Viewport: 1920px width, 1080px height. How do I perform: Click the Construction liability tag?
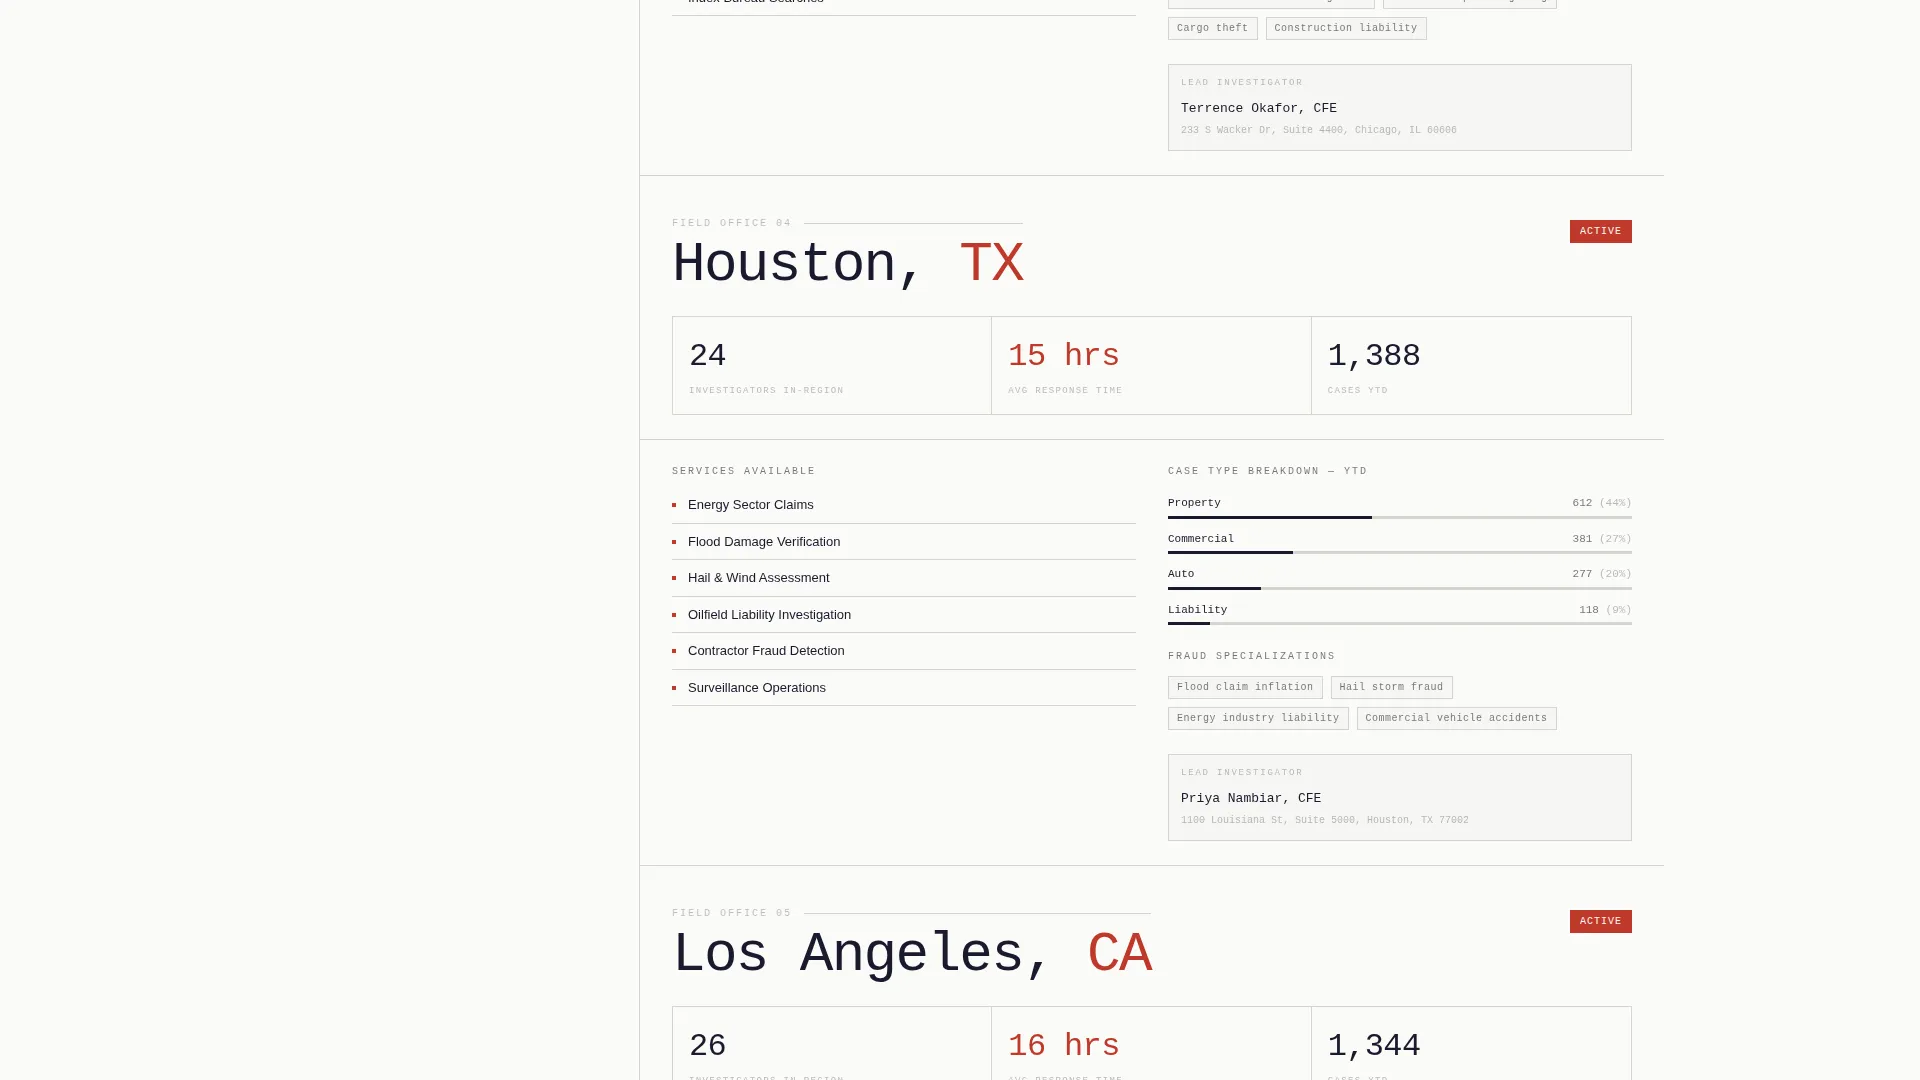pos(1346,28)
